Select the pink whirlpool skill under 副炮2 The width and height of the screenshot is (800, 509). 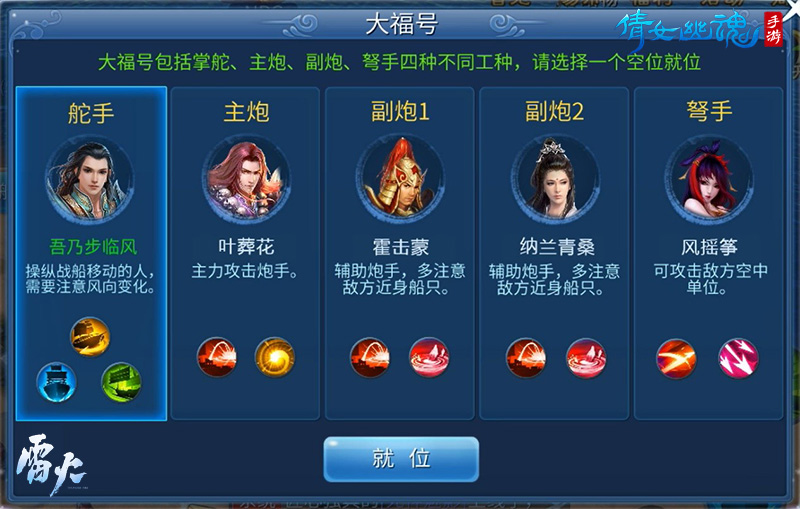pos(586,357)
